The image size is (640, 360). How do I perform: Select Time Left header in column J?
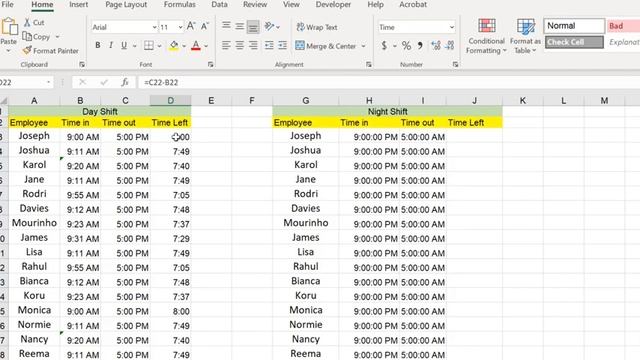[x=474, y=122]
